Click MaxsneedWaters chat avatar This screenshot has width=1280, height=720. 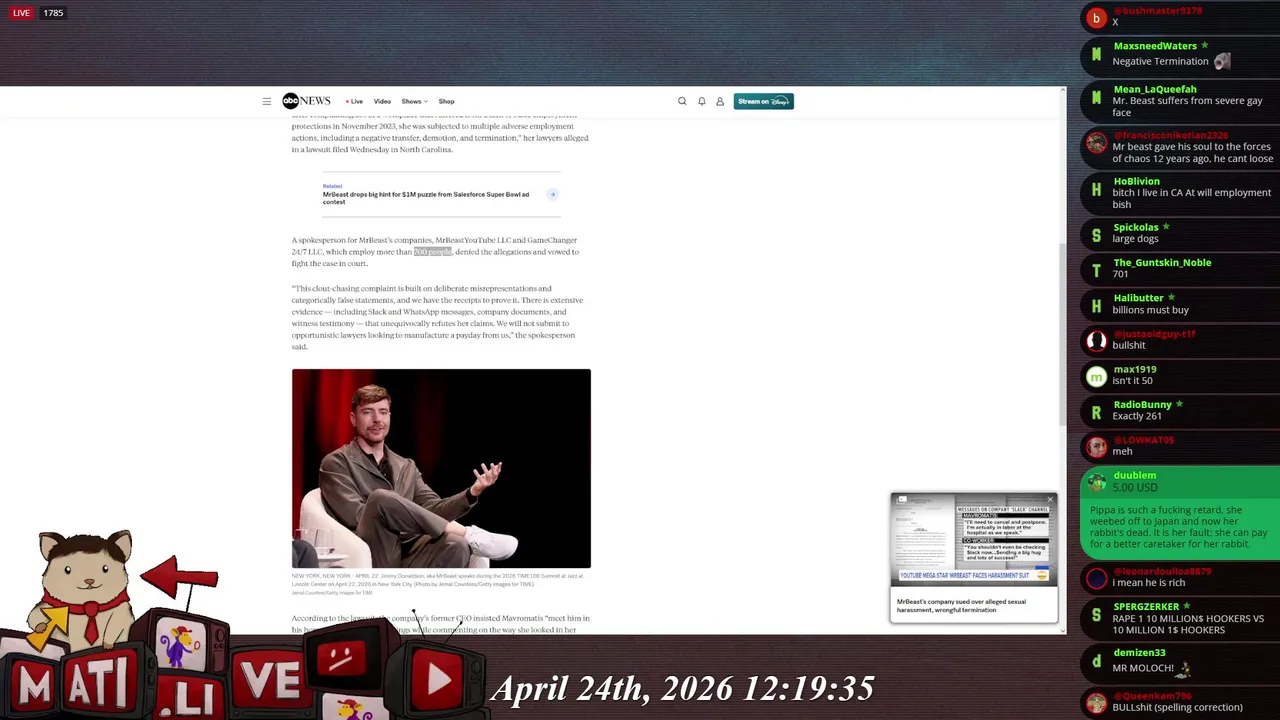pyautogui.click(x=1097, y=54)
